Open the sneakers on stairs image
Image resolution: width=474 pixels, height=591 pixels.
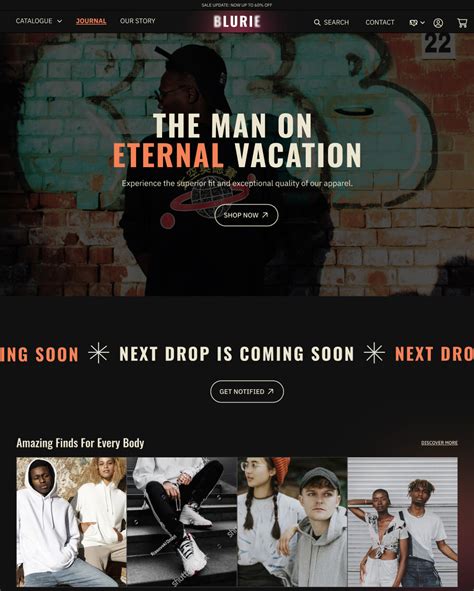[x=182, y=522]
